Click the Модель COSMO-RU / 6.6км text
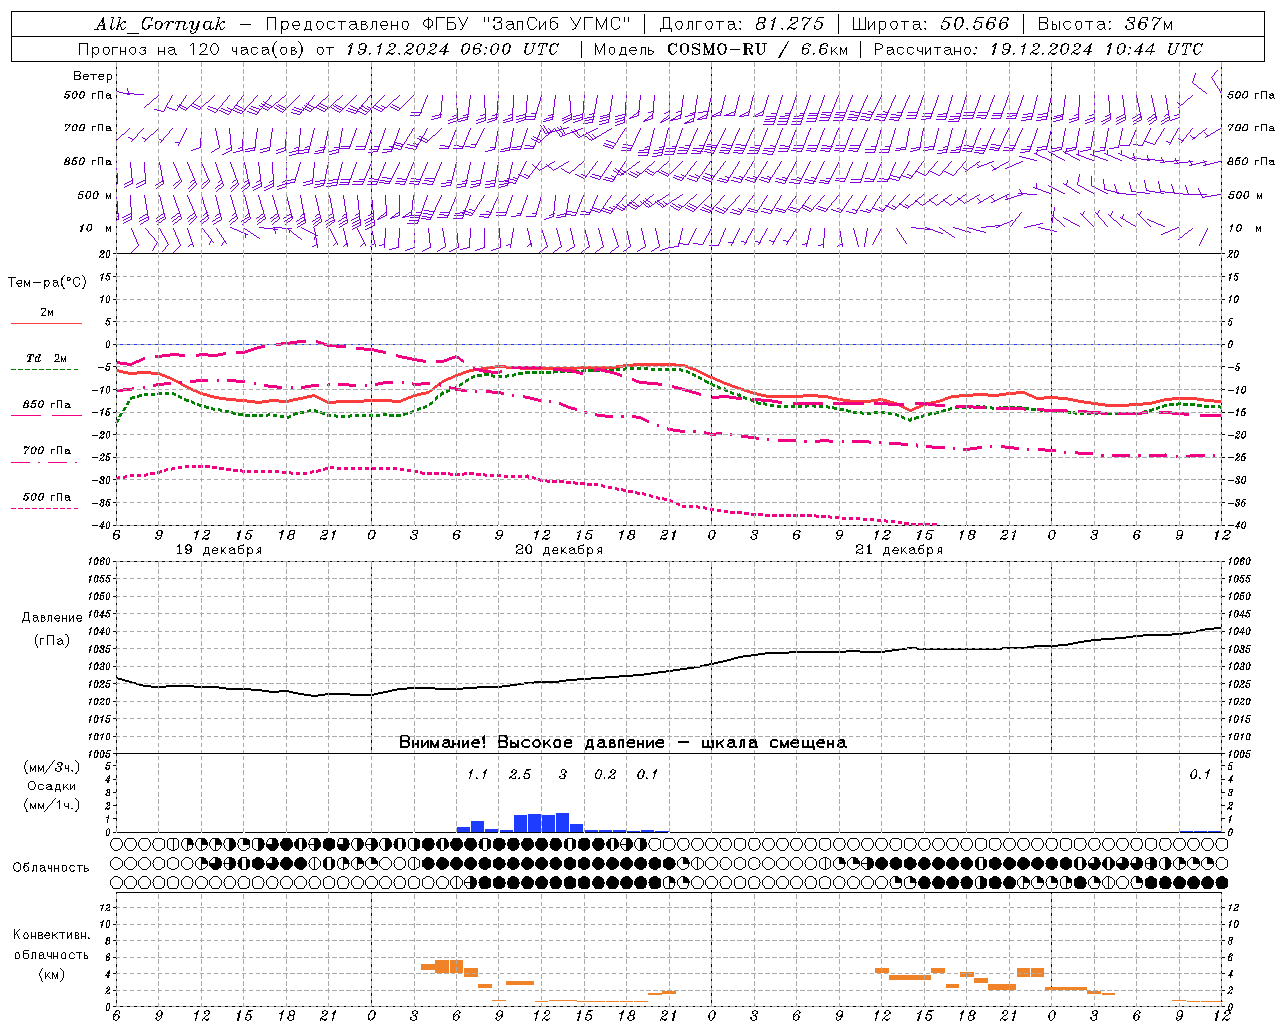Image resolution: width=1280 pixels, height=1024 pixels. (x=720, y=49)
